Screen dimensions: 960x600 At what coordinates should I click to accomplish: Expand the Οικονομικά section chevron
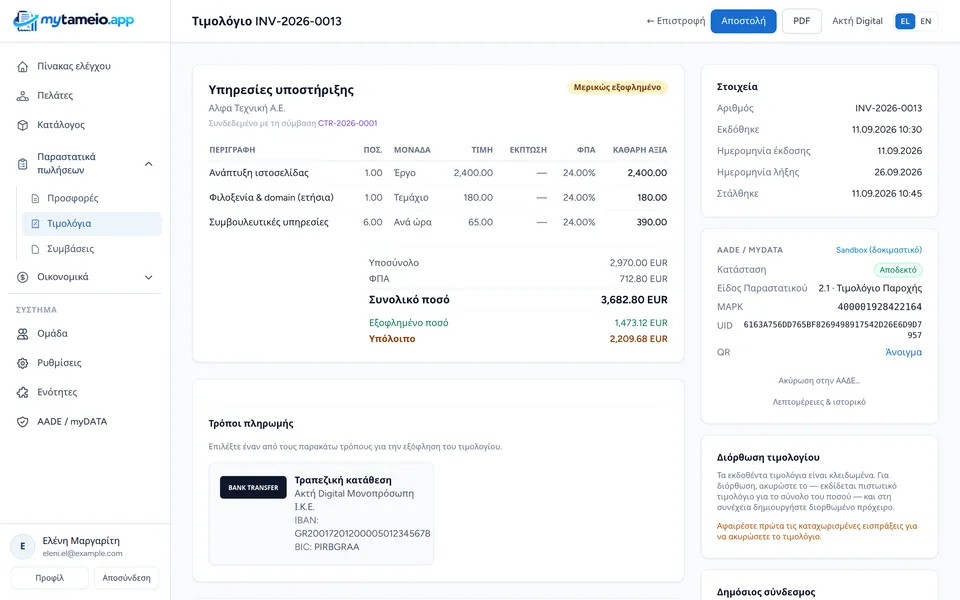click(x=148, y=277)
